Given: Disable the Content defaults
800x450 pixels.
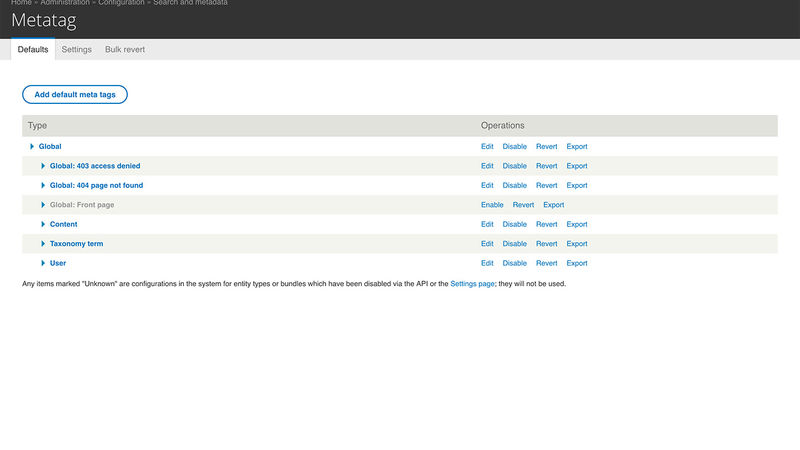Looking at the screenshot, I should click(514, 224).
